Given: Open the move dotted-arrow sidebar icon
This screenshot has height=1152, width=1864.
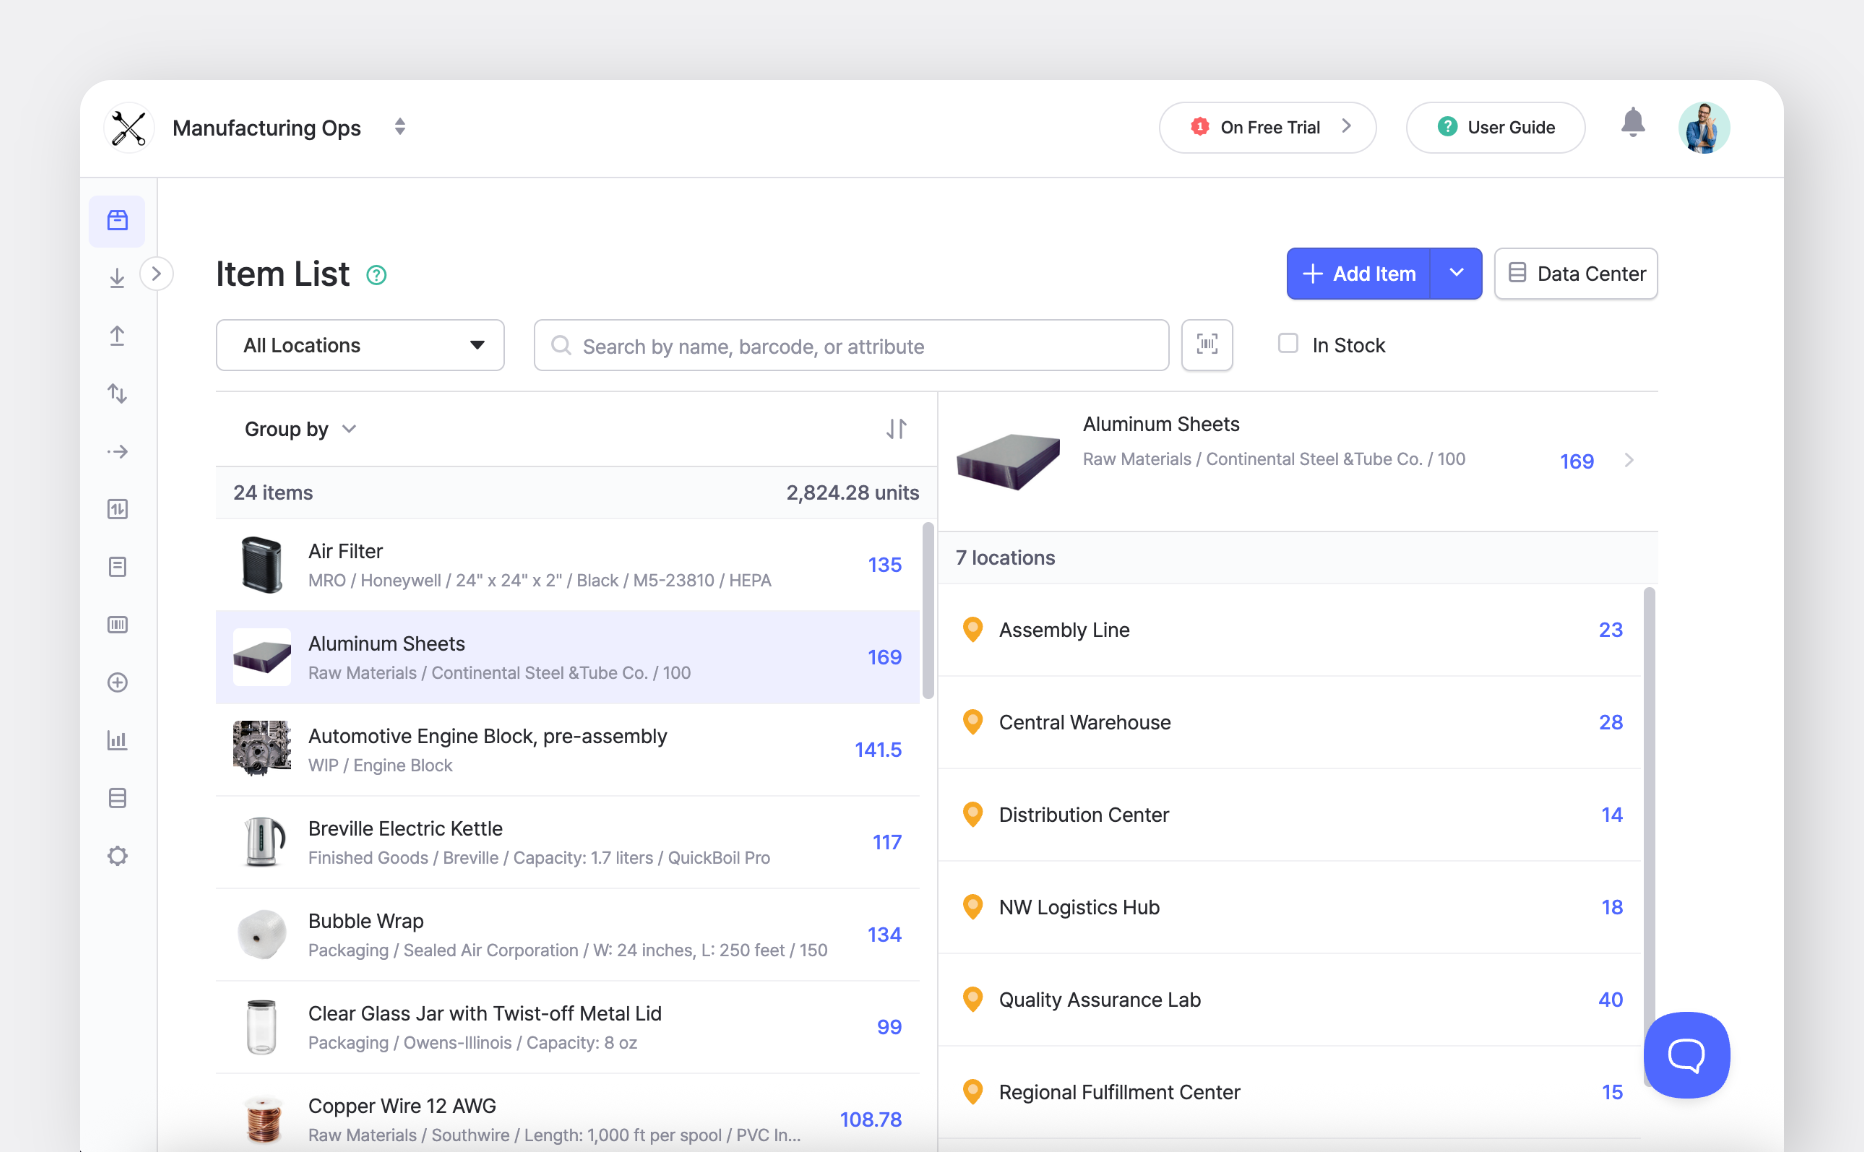Looking at the screenshot, I should click(x=117, y=452).
